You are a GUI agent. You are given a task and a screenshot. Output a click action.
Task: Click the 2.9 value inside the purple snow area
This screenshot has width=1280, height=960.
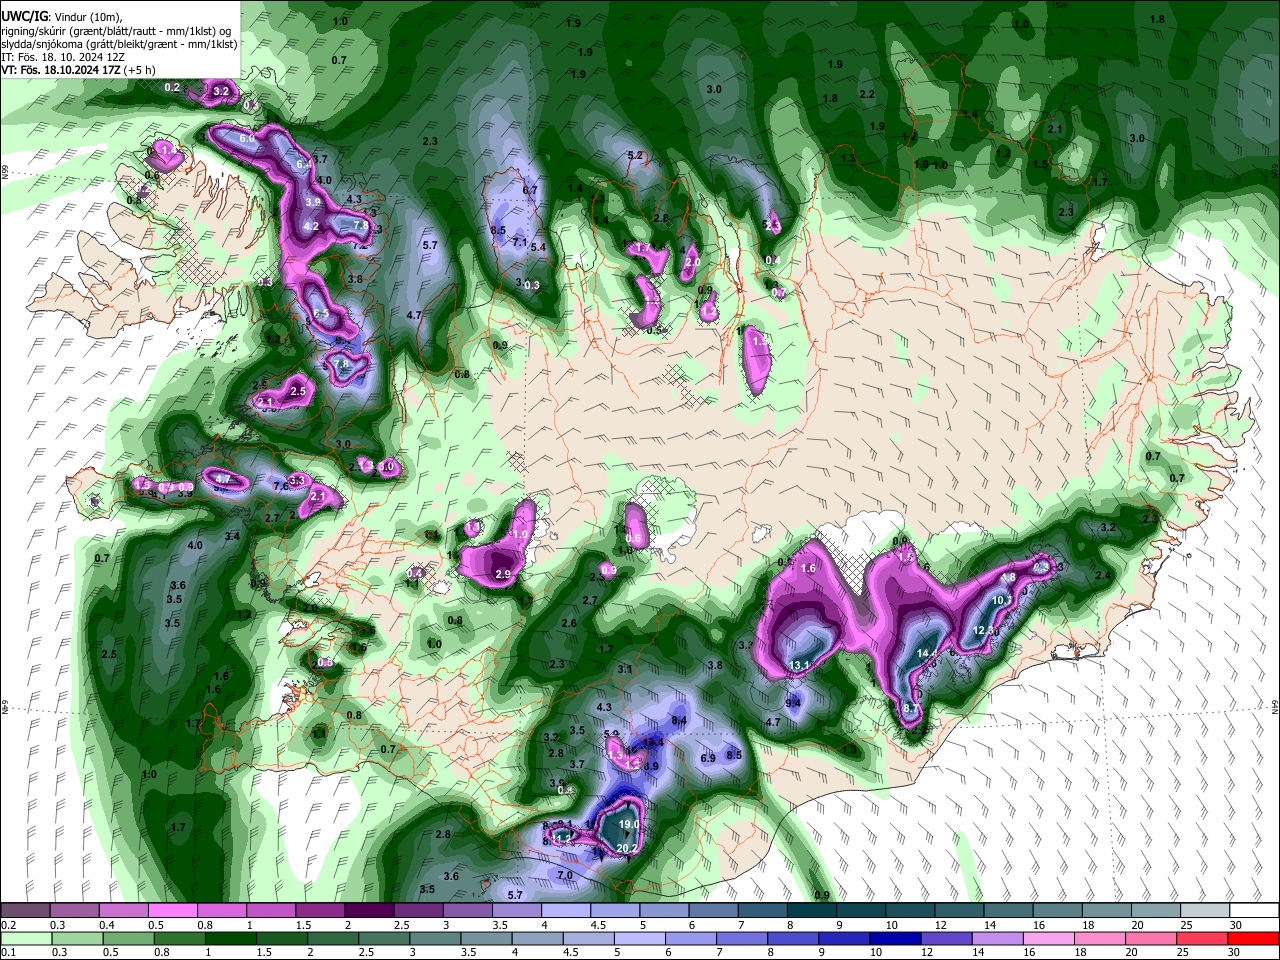tap(503, 574)
